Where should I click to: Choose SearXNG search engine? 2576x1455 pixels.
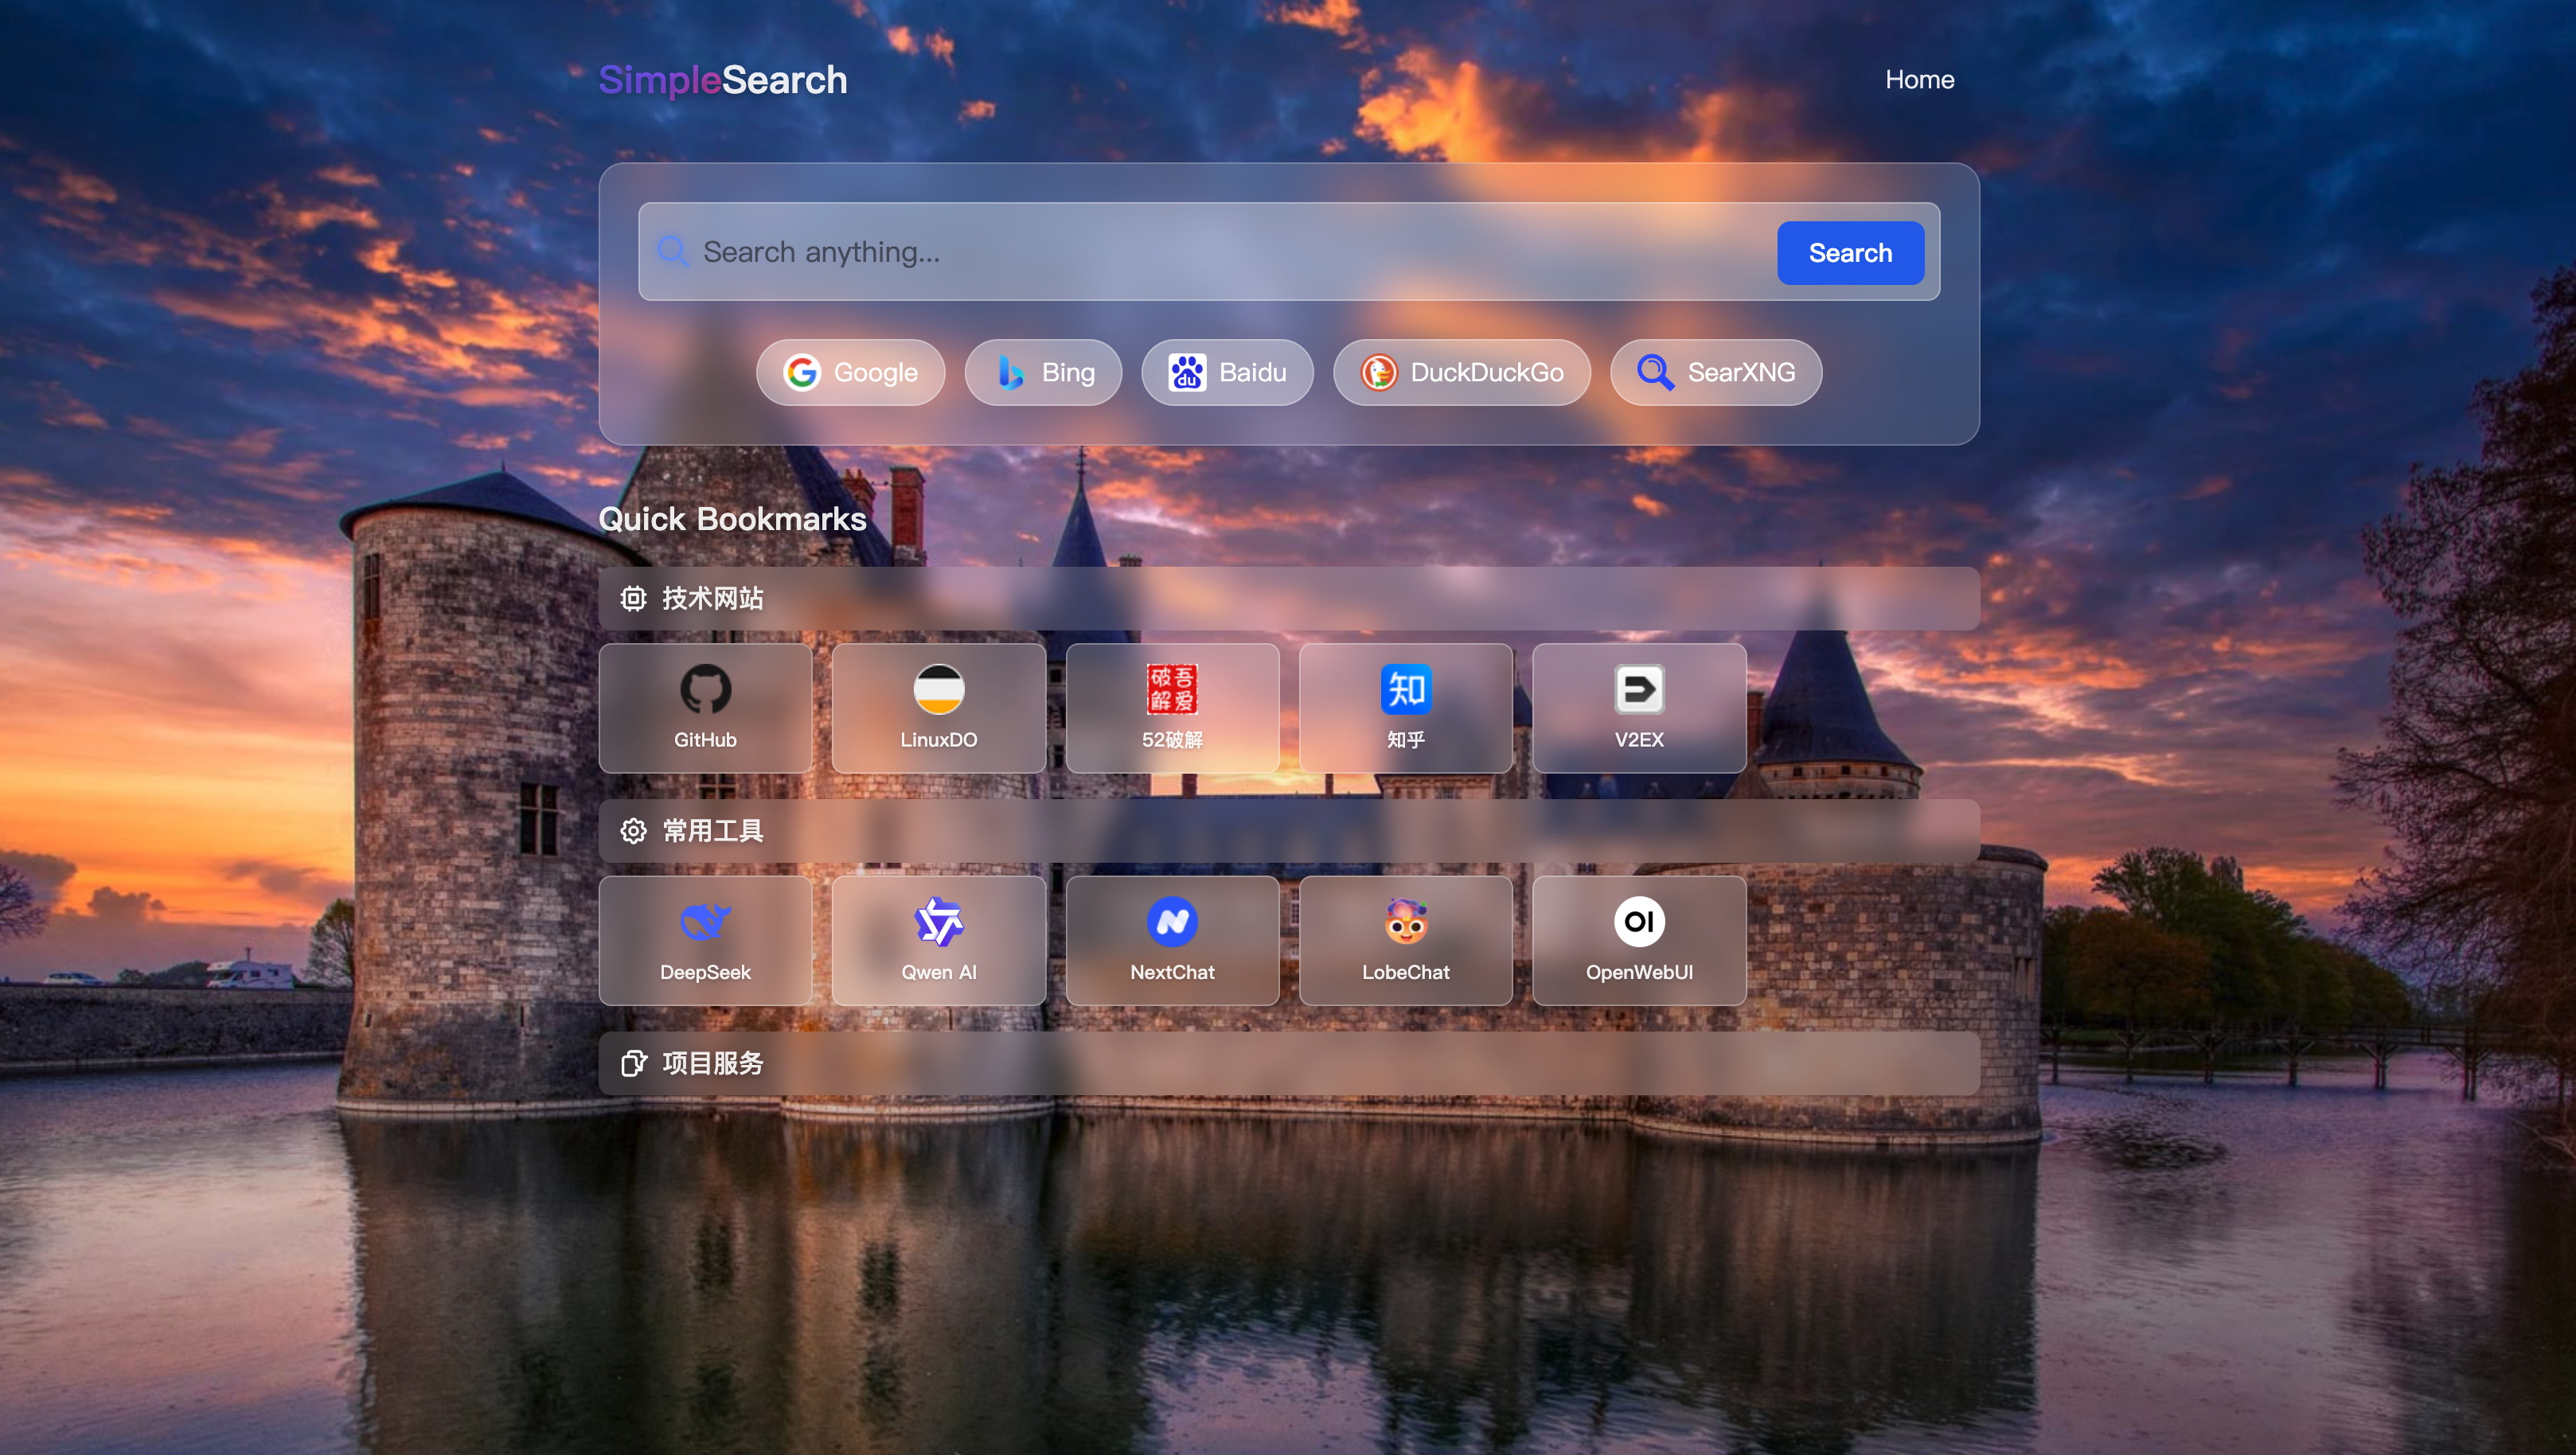point(1715,372)
